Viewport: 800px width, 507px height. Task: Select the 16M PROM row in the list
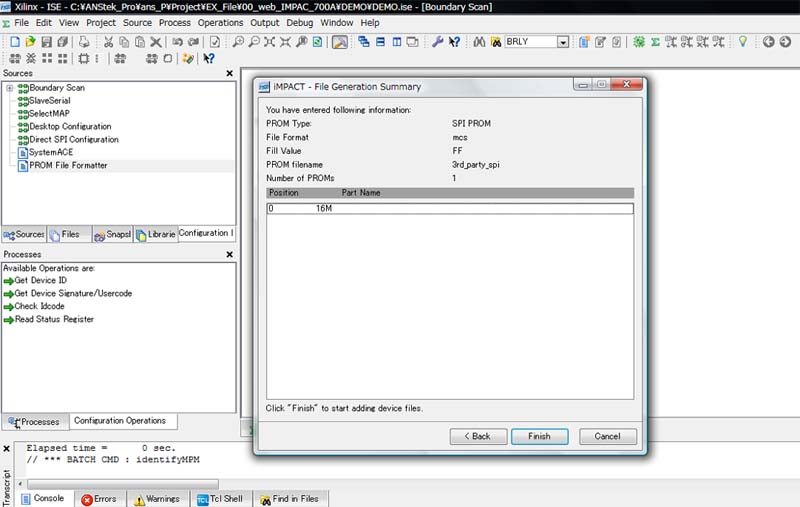(x=450, y=209)
